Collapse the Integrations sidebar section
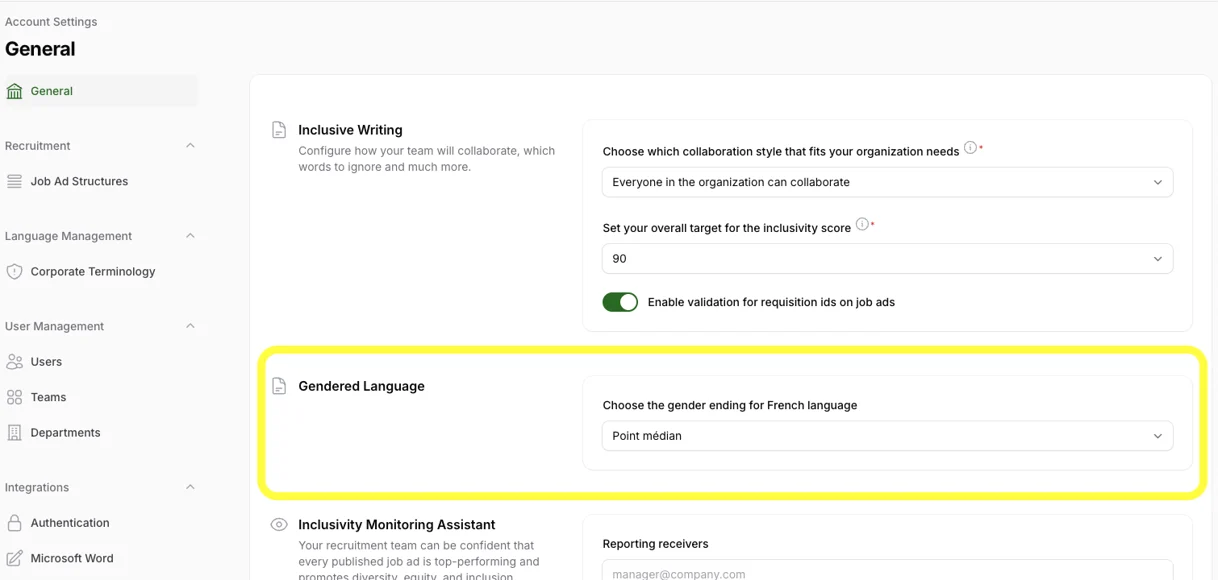 pyautogui.click(x=190, y=487)
